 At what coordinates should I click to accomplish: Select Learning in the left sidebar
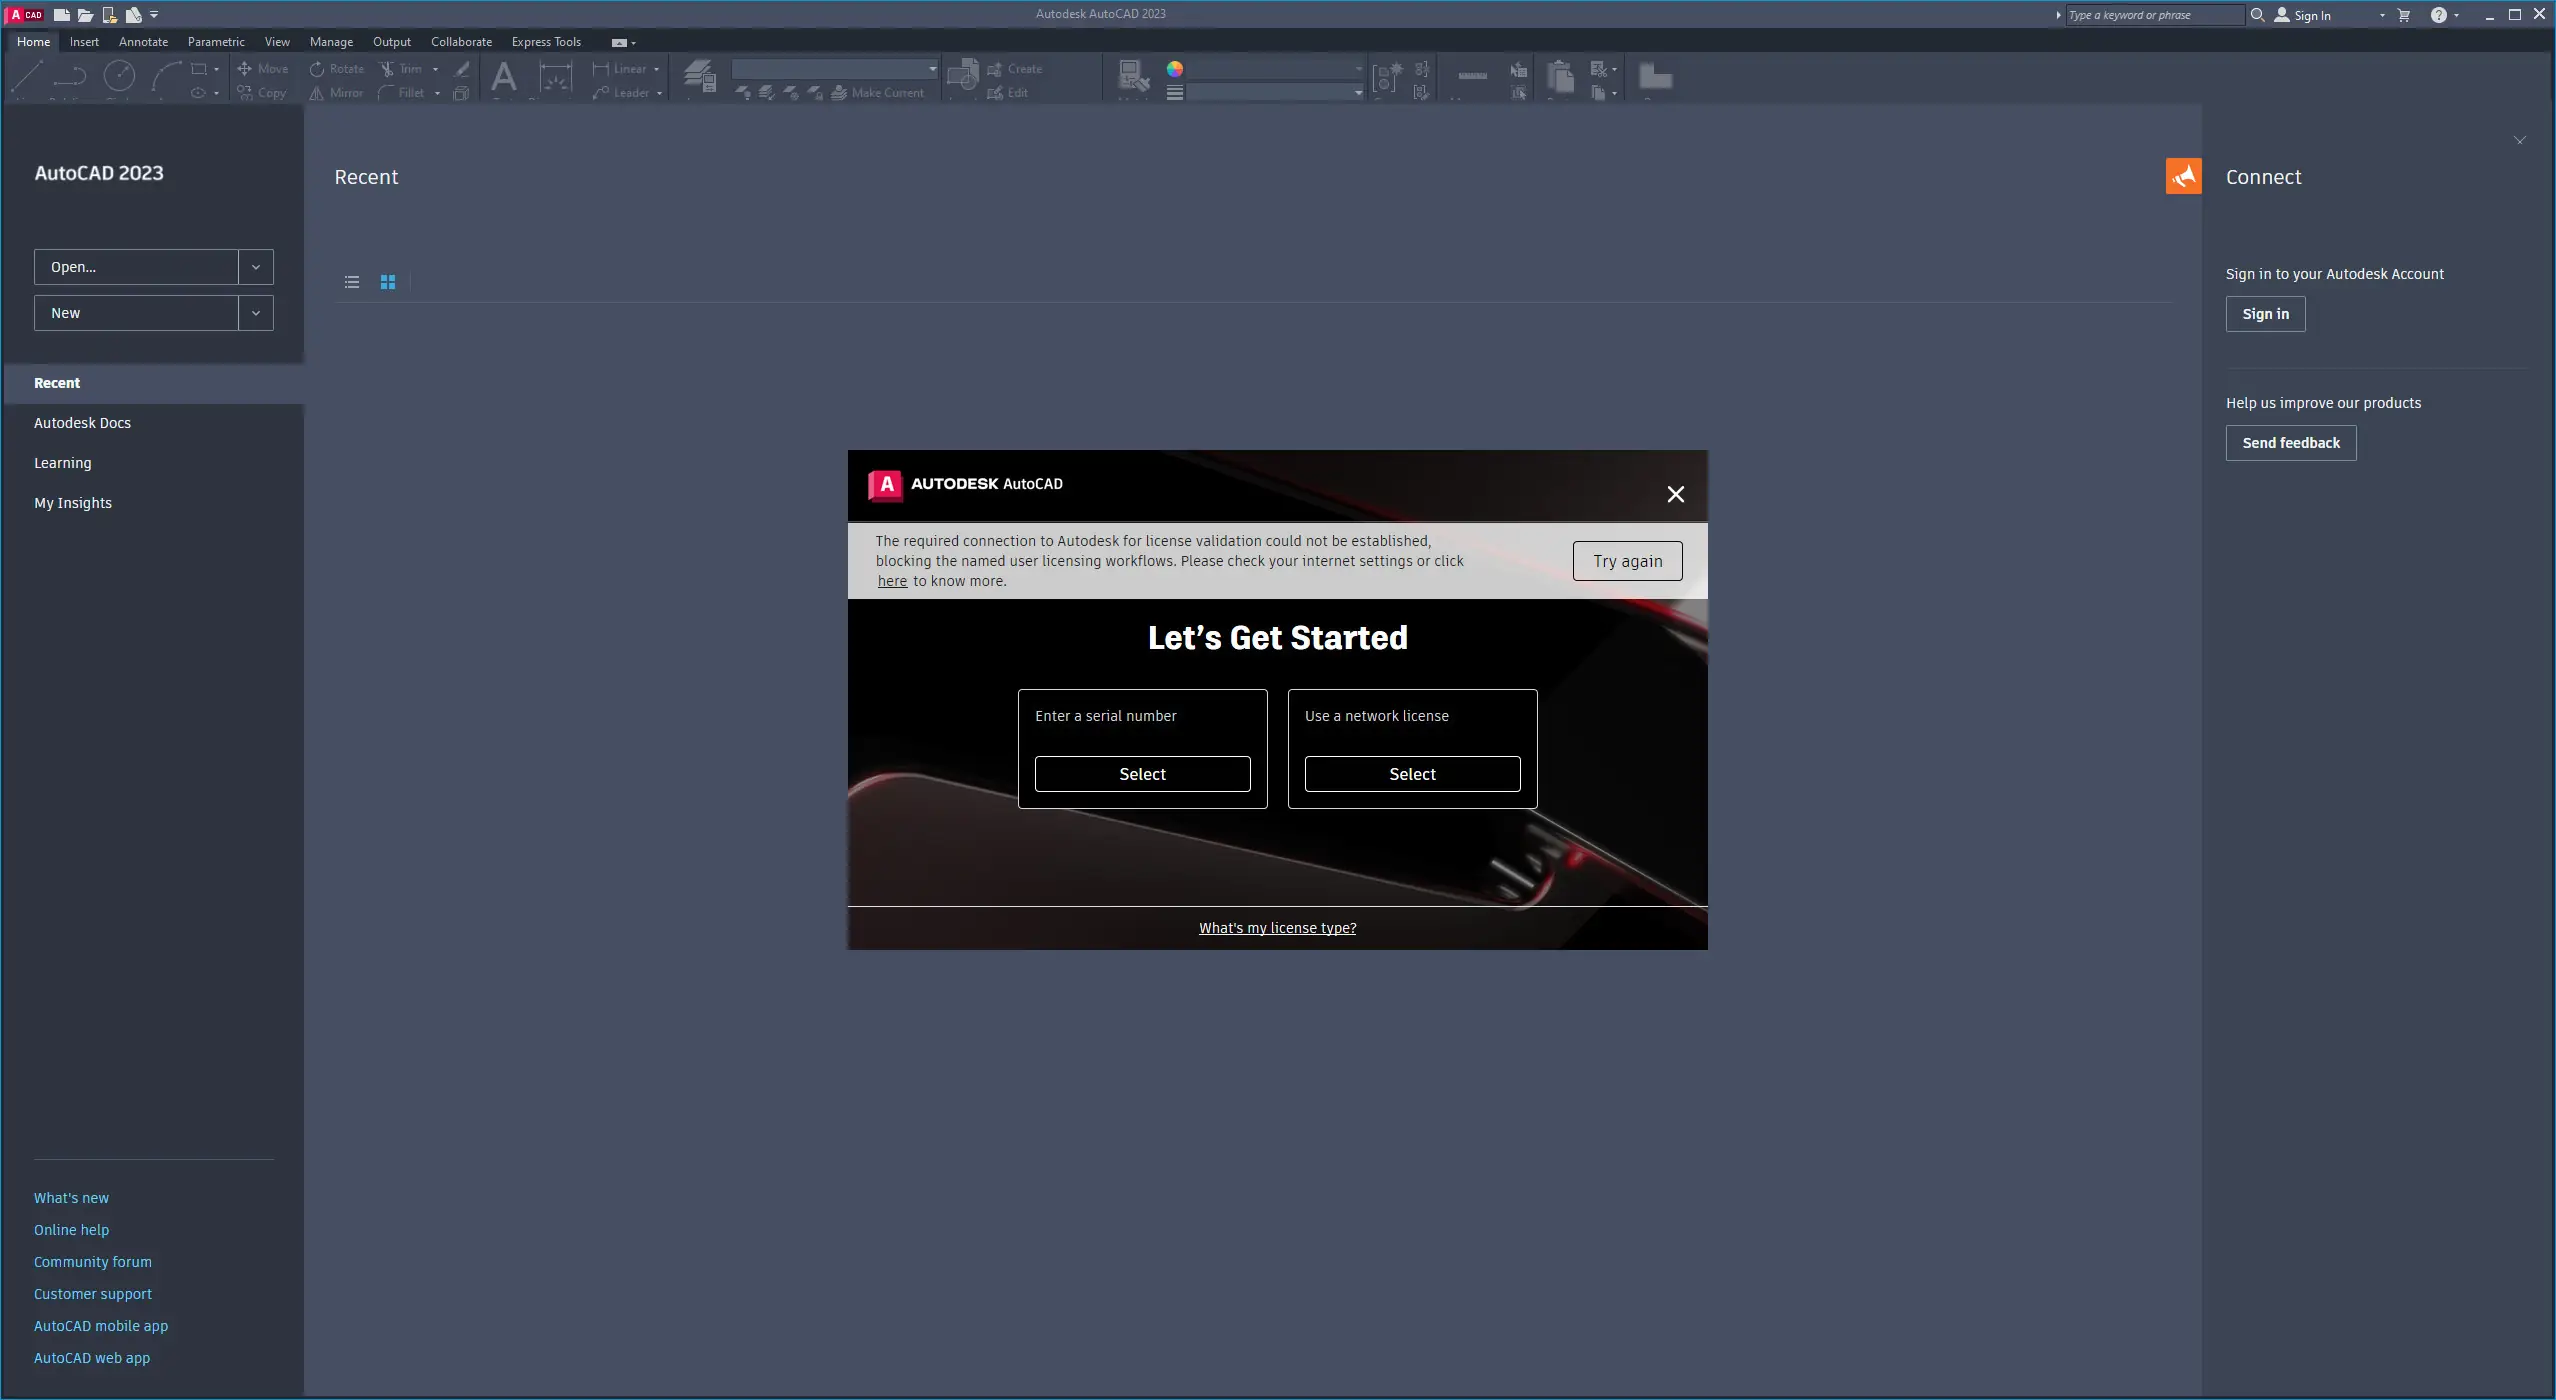(62, 463)
